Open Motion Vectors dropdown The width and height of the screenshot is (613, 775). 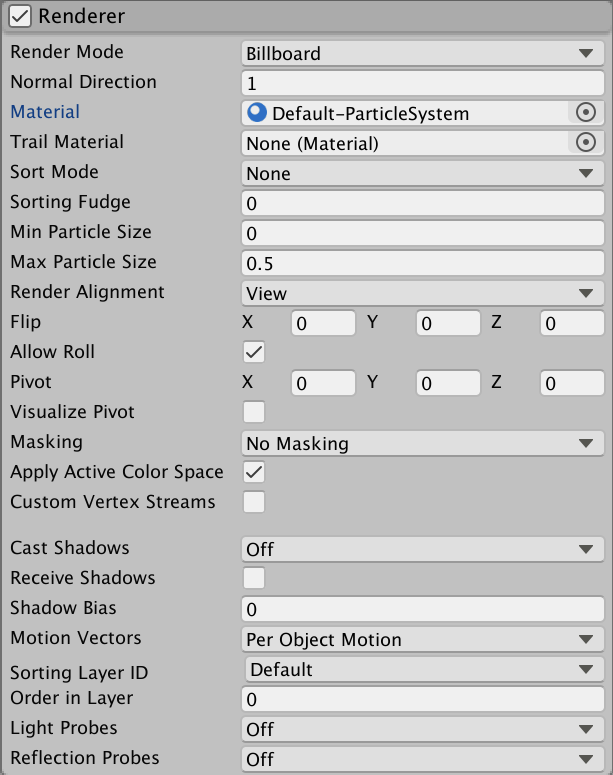pos(422,639)
